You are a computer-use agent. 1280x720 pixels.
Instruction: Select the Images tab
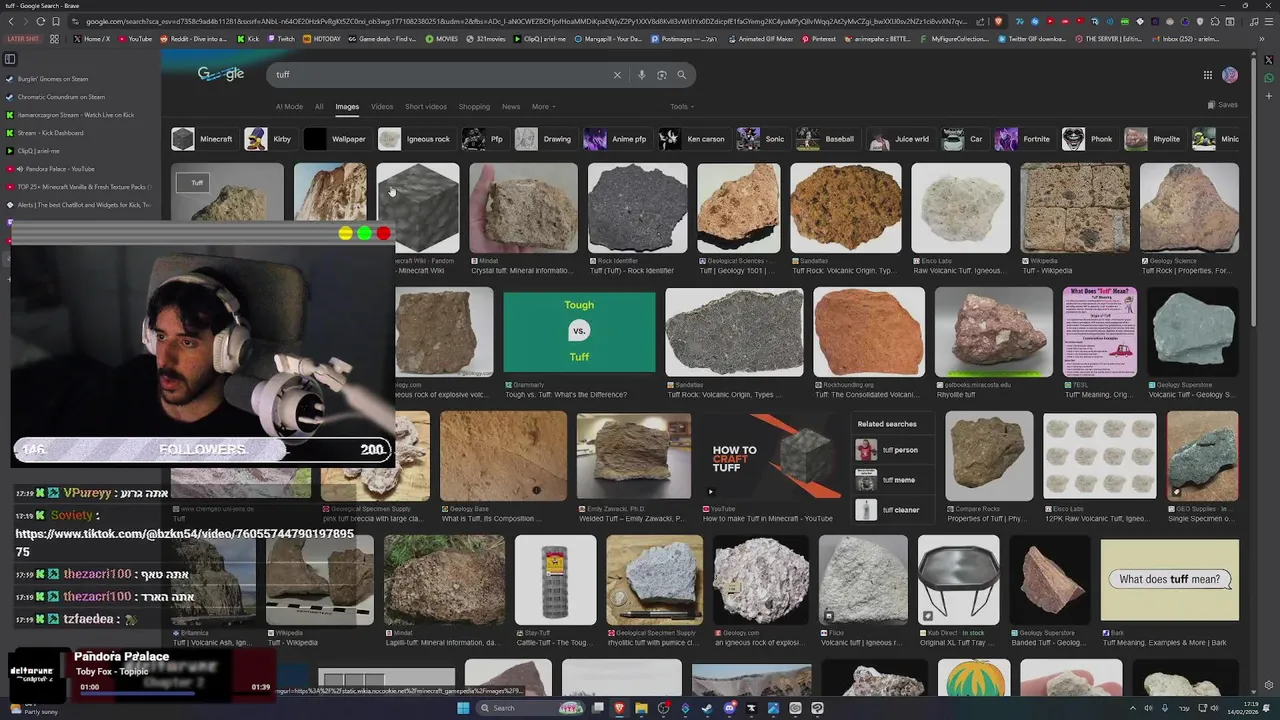tap(347, 107)
